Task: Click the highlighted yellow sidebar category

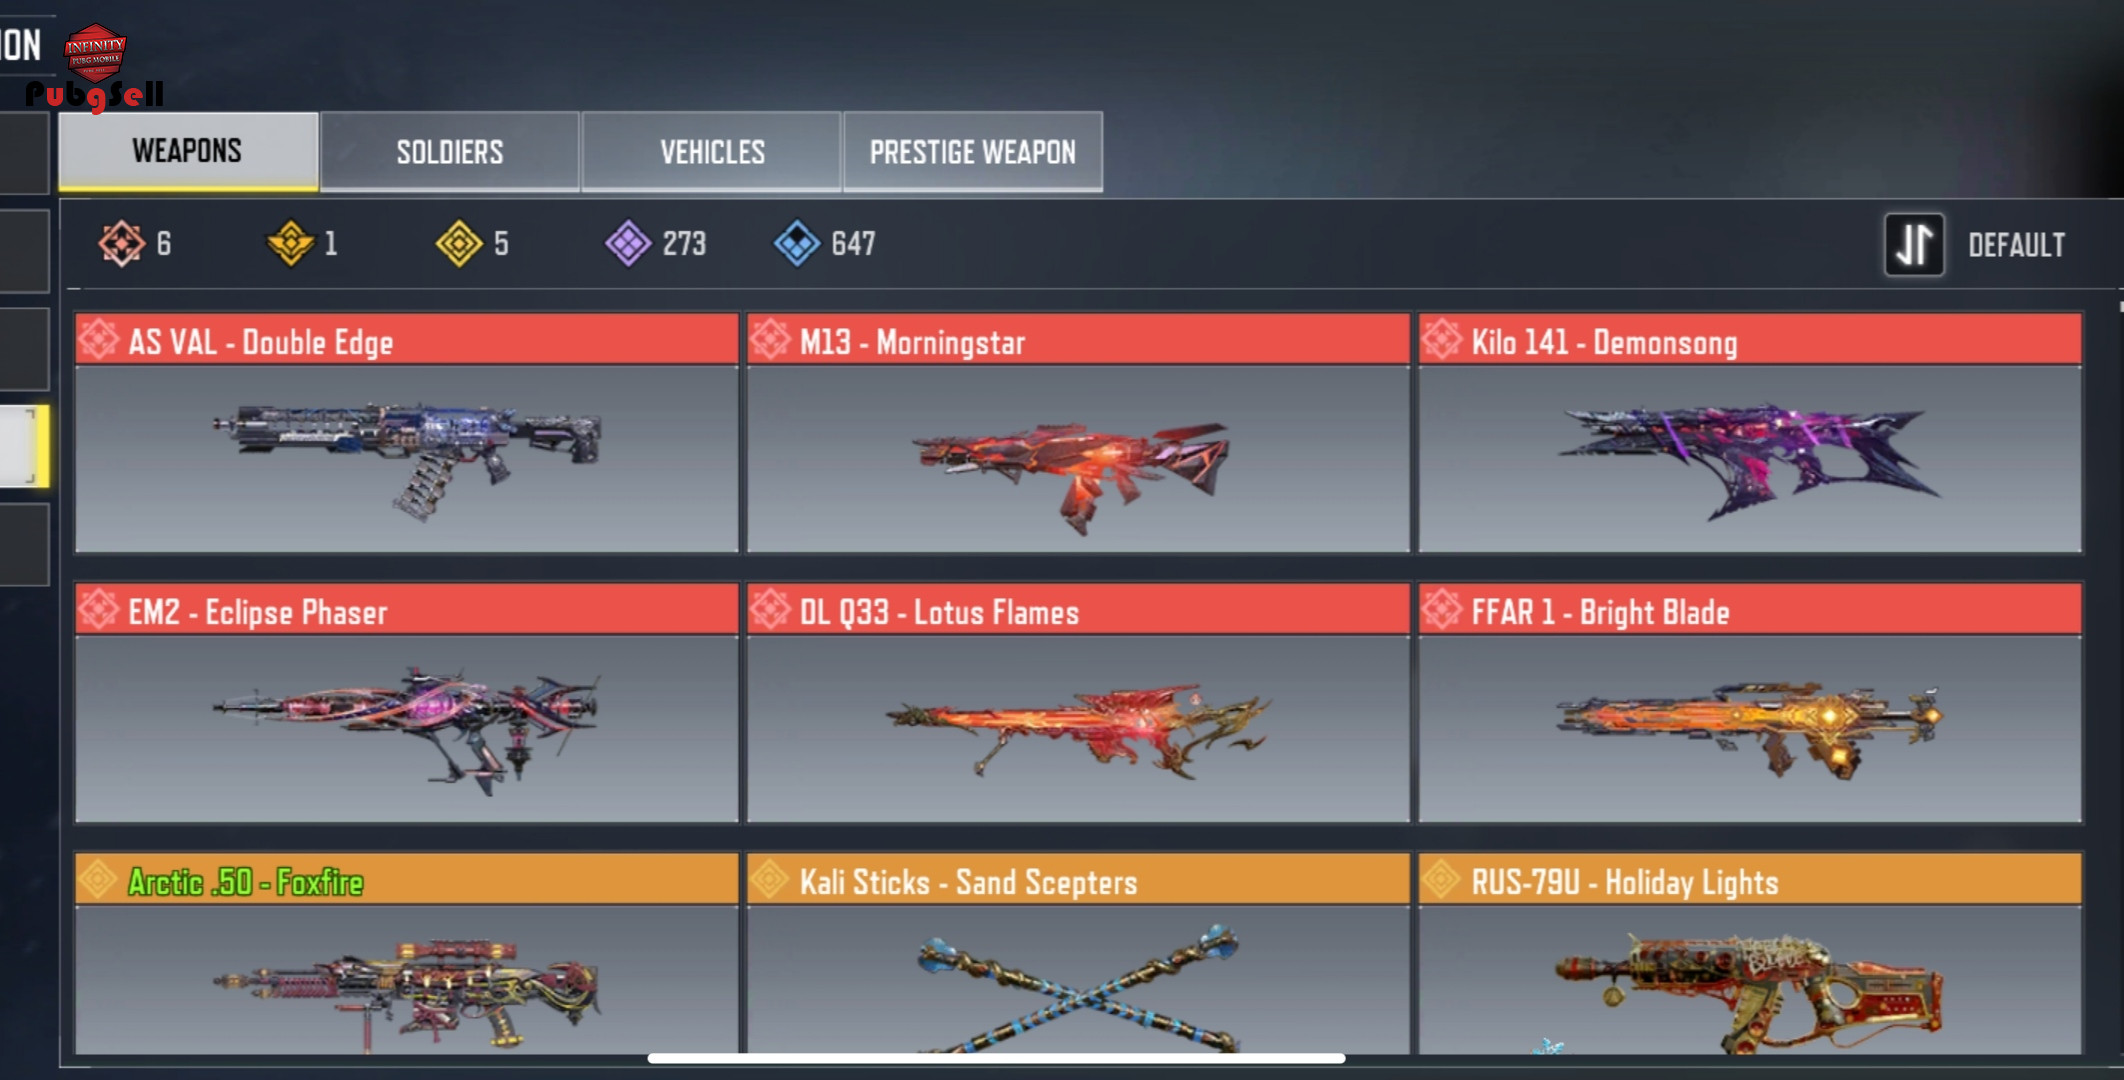Action: click(24, 446)
